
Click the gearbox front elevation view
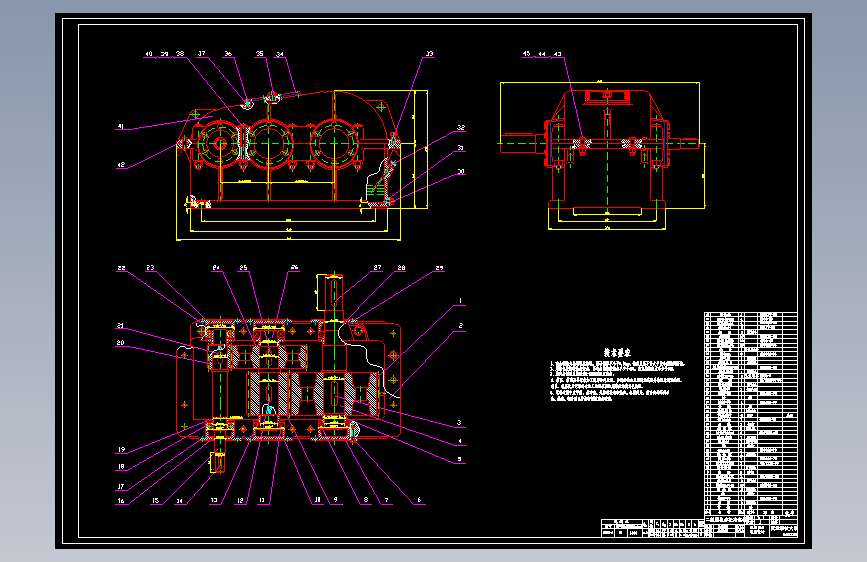(x=302, y=164)
